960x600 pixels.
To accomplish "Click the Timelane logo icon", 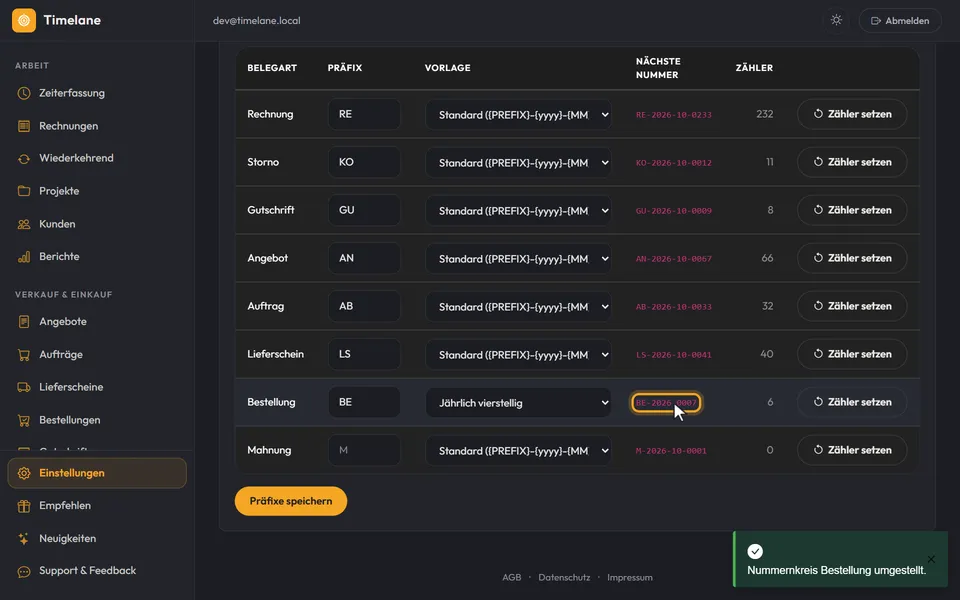I will (x=24, y=20).
